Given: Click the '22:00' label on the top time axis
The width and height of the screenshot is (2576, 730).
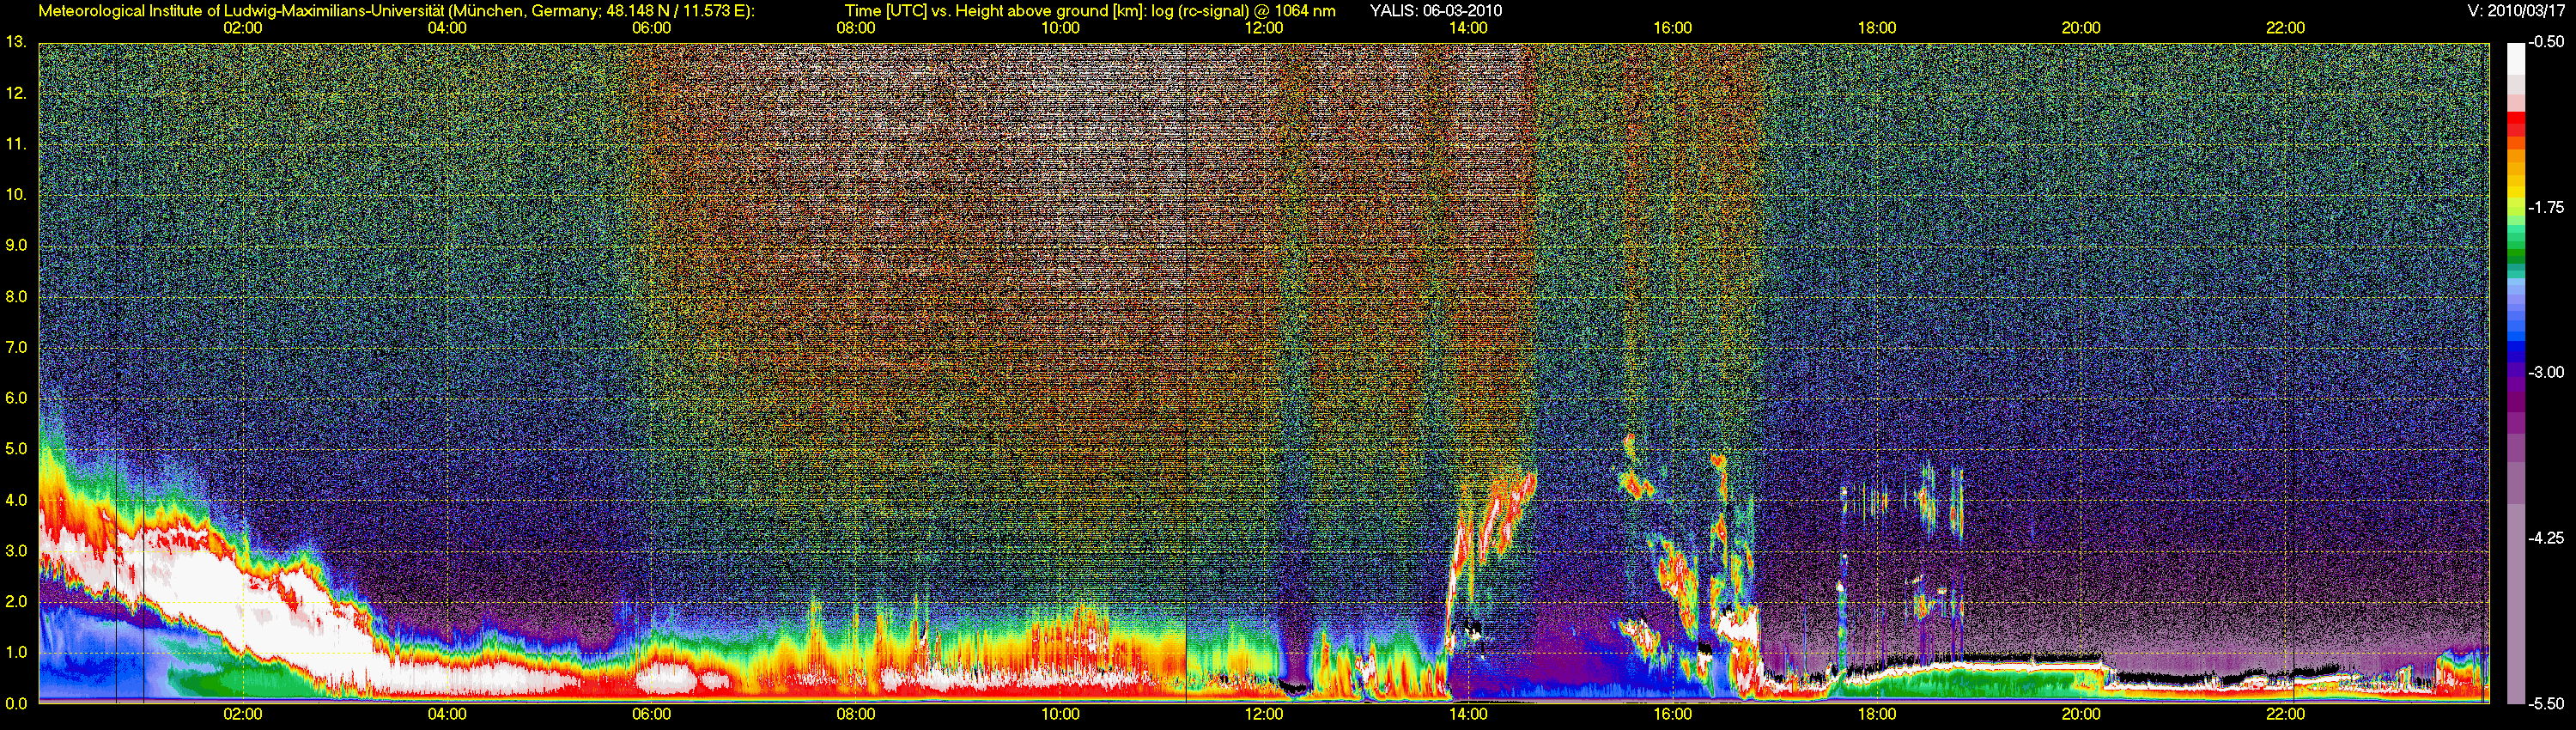Looking at the screenshot, I should [x=2285, y=28].
